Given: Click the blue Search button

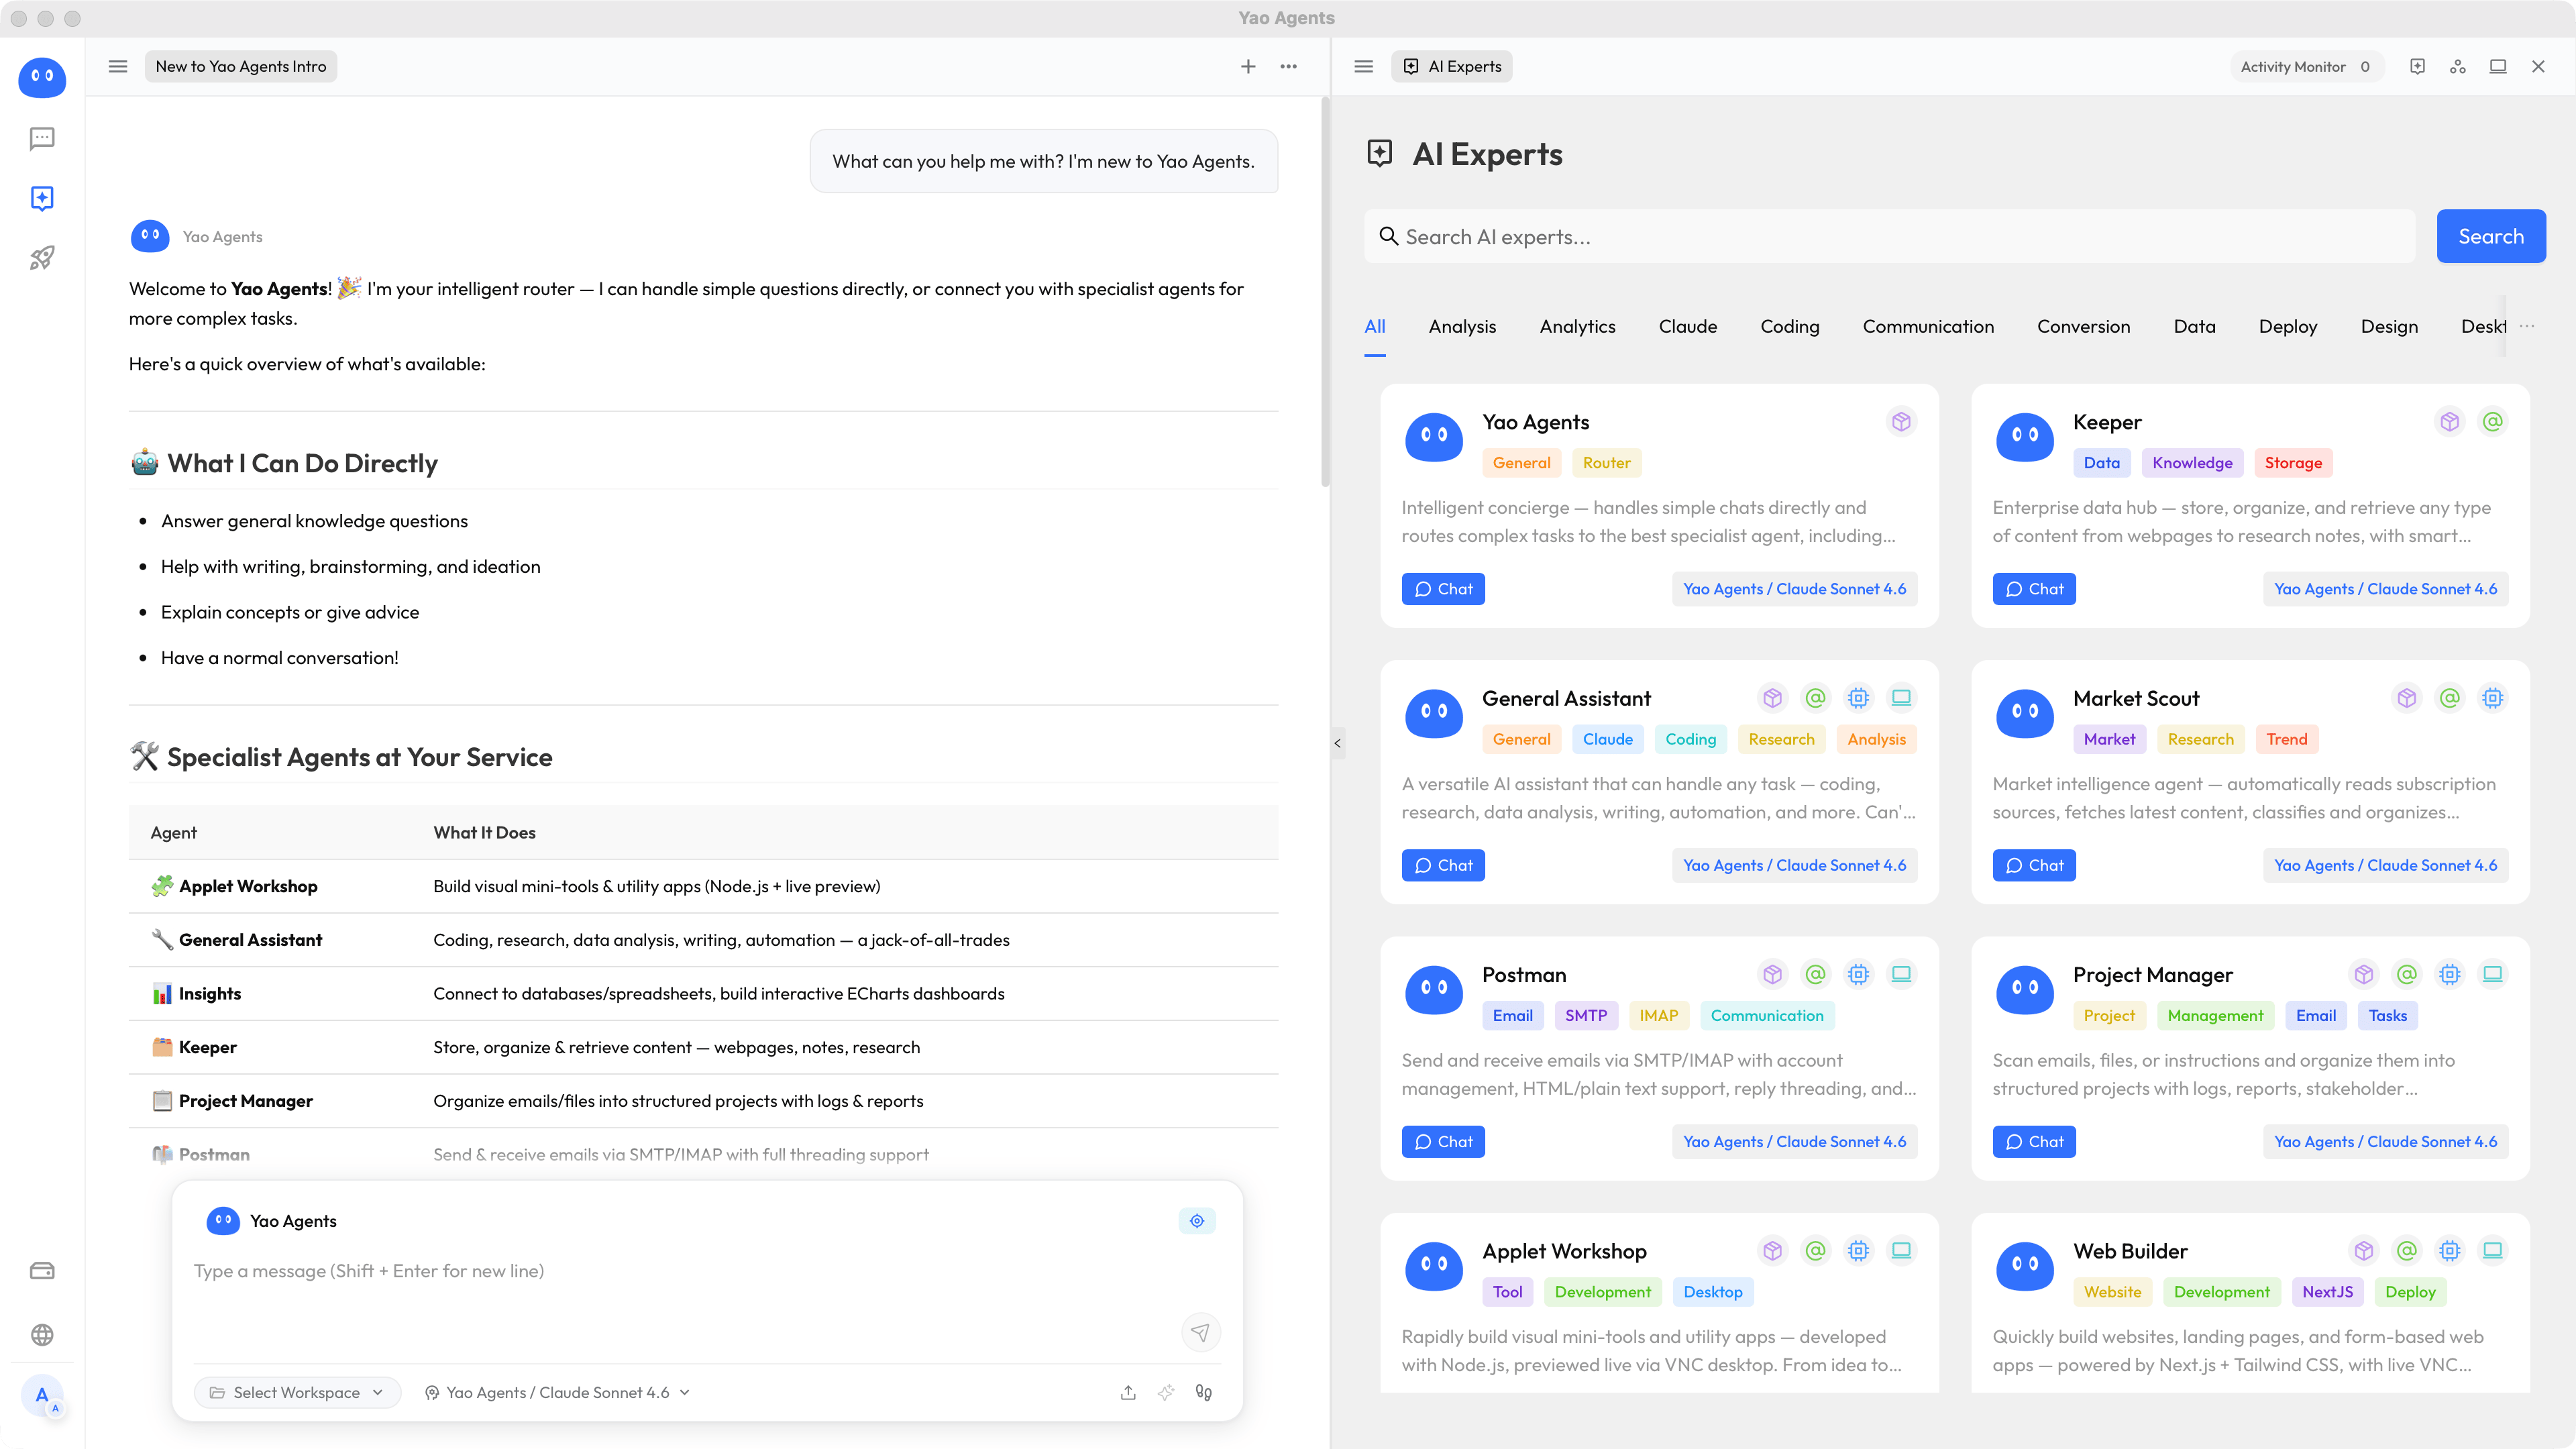Looking at the screenshot, I should pyautogui.click(x=2491, y=236).
